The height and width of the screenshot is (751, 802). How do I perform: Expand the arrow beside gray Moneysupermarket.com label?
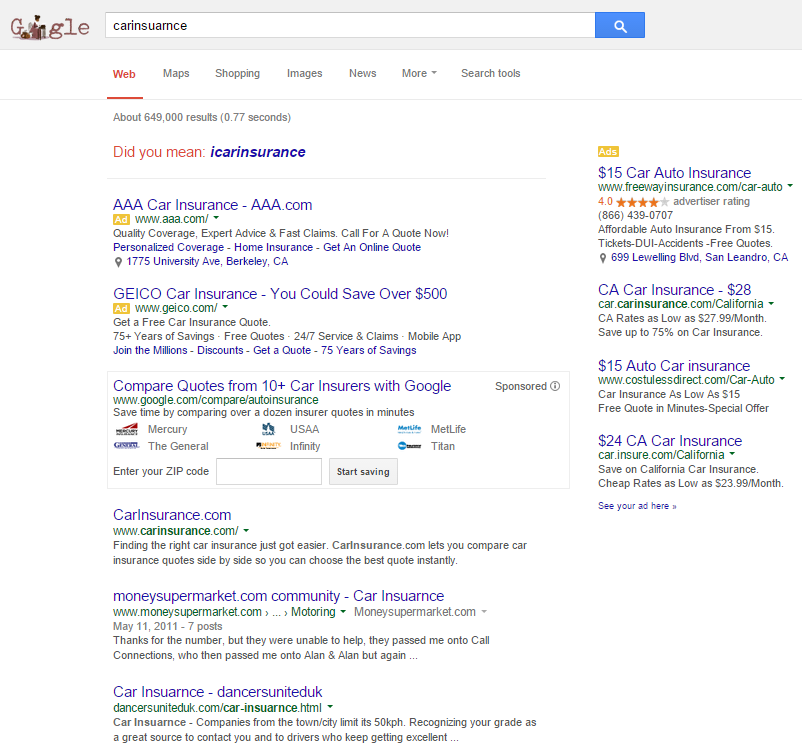click(x=484, y=611)
